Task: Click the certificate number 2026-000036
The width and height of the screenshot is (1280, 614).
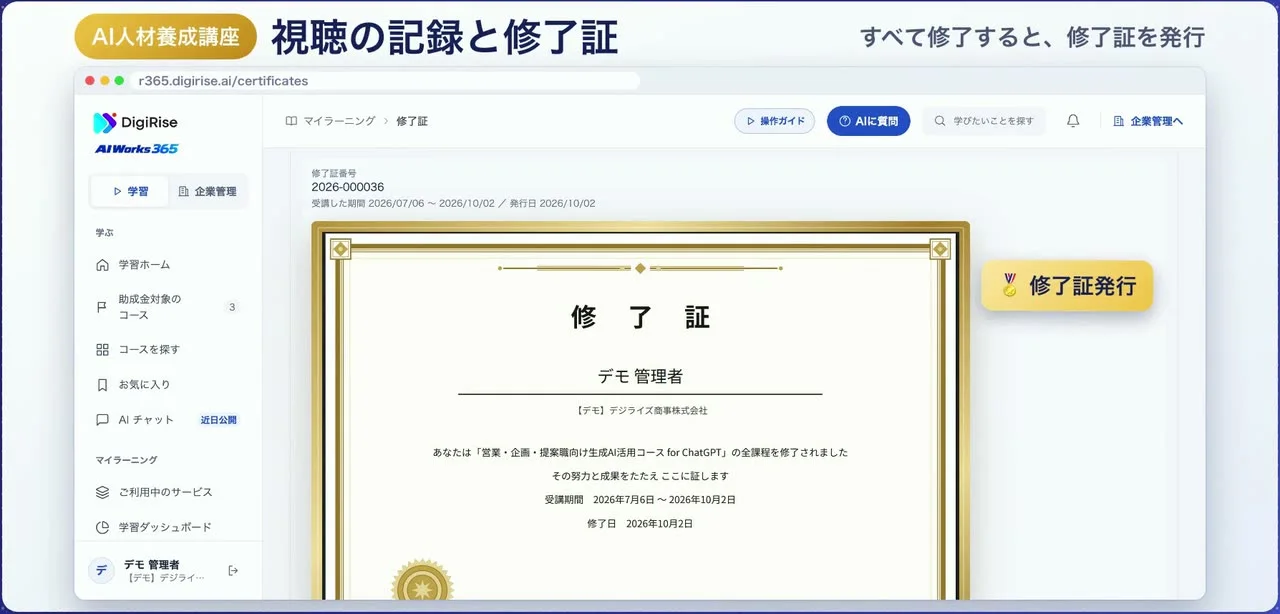Action: coord(348,187)
